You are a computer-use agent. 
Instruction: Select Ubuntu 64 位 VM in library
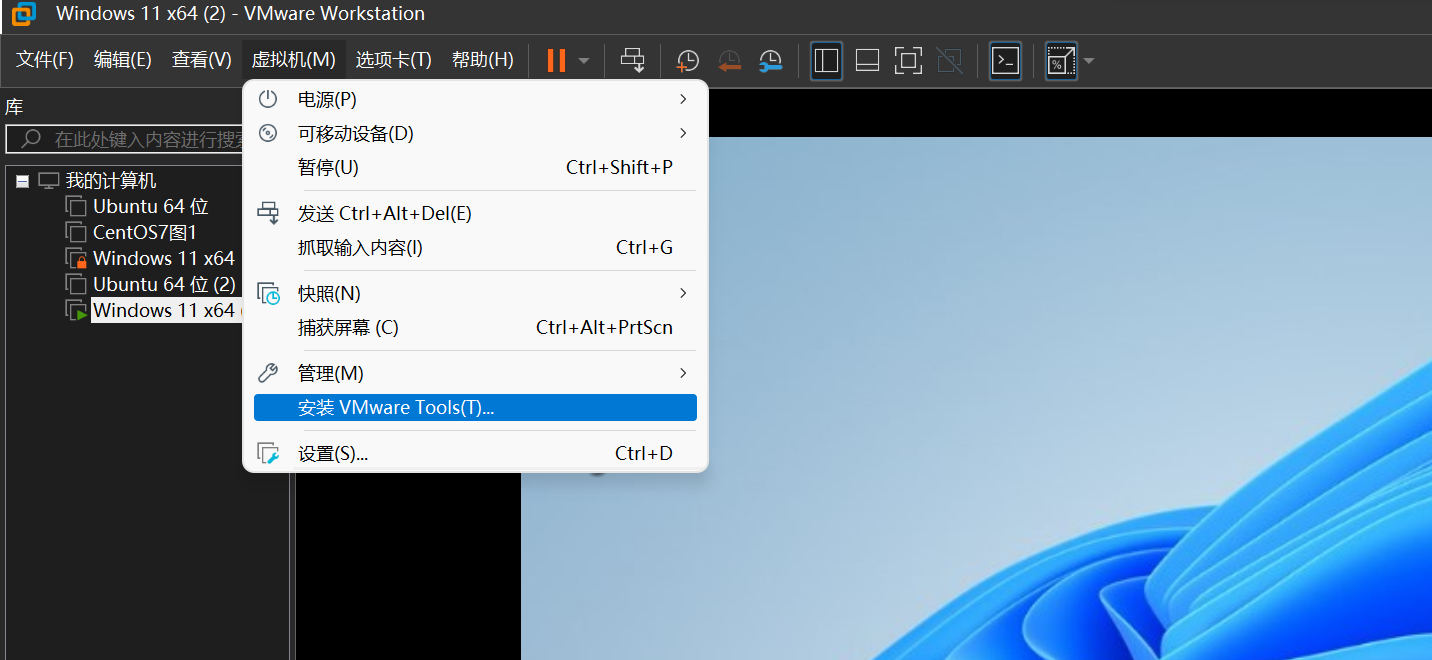point(151,206)
